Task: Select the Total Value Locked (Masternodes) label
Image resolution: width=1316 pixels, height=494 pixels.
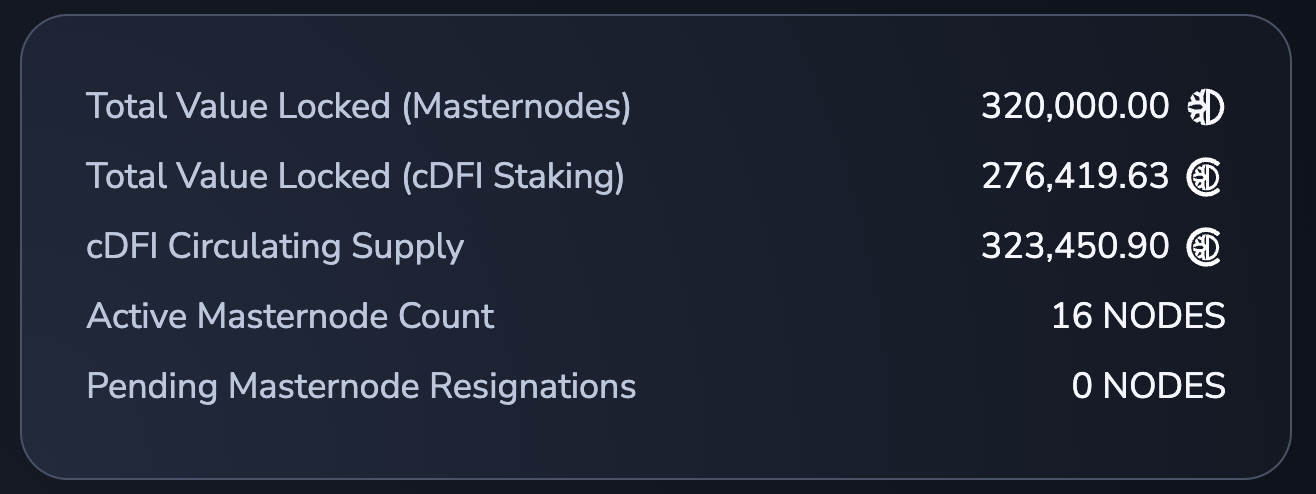Action: click(x=358, y=106)
